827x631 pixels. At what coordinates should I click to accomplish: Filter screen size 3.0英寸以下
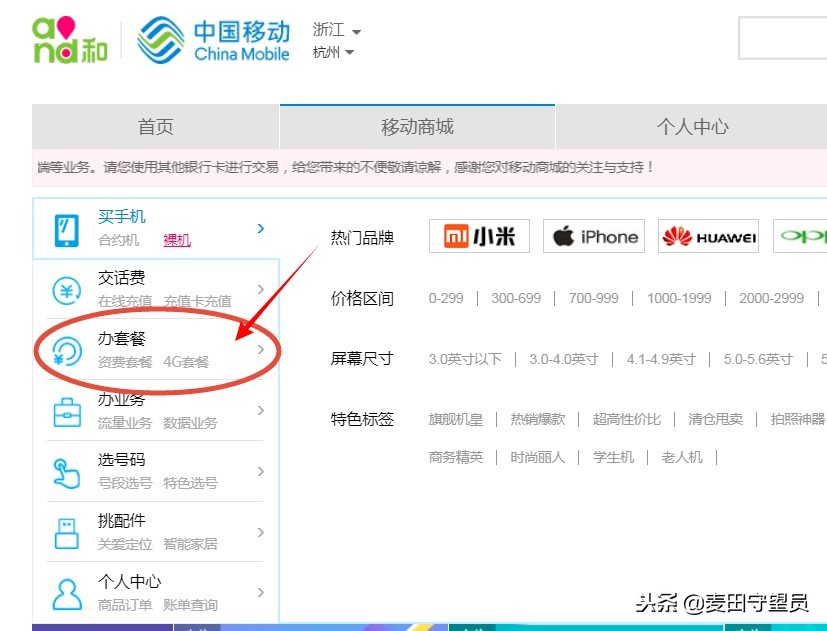point(465,359)
